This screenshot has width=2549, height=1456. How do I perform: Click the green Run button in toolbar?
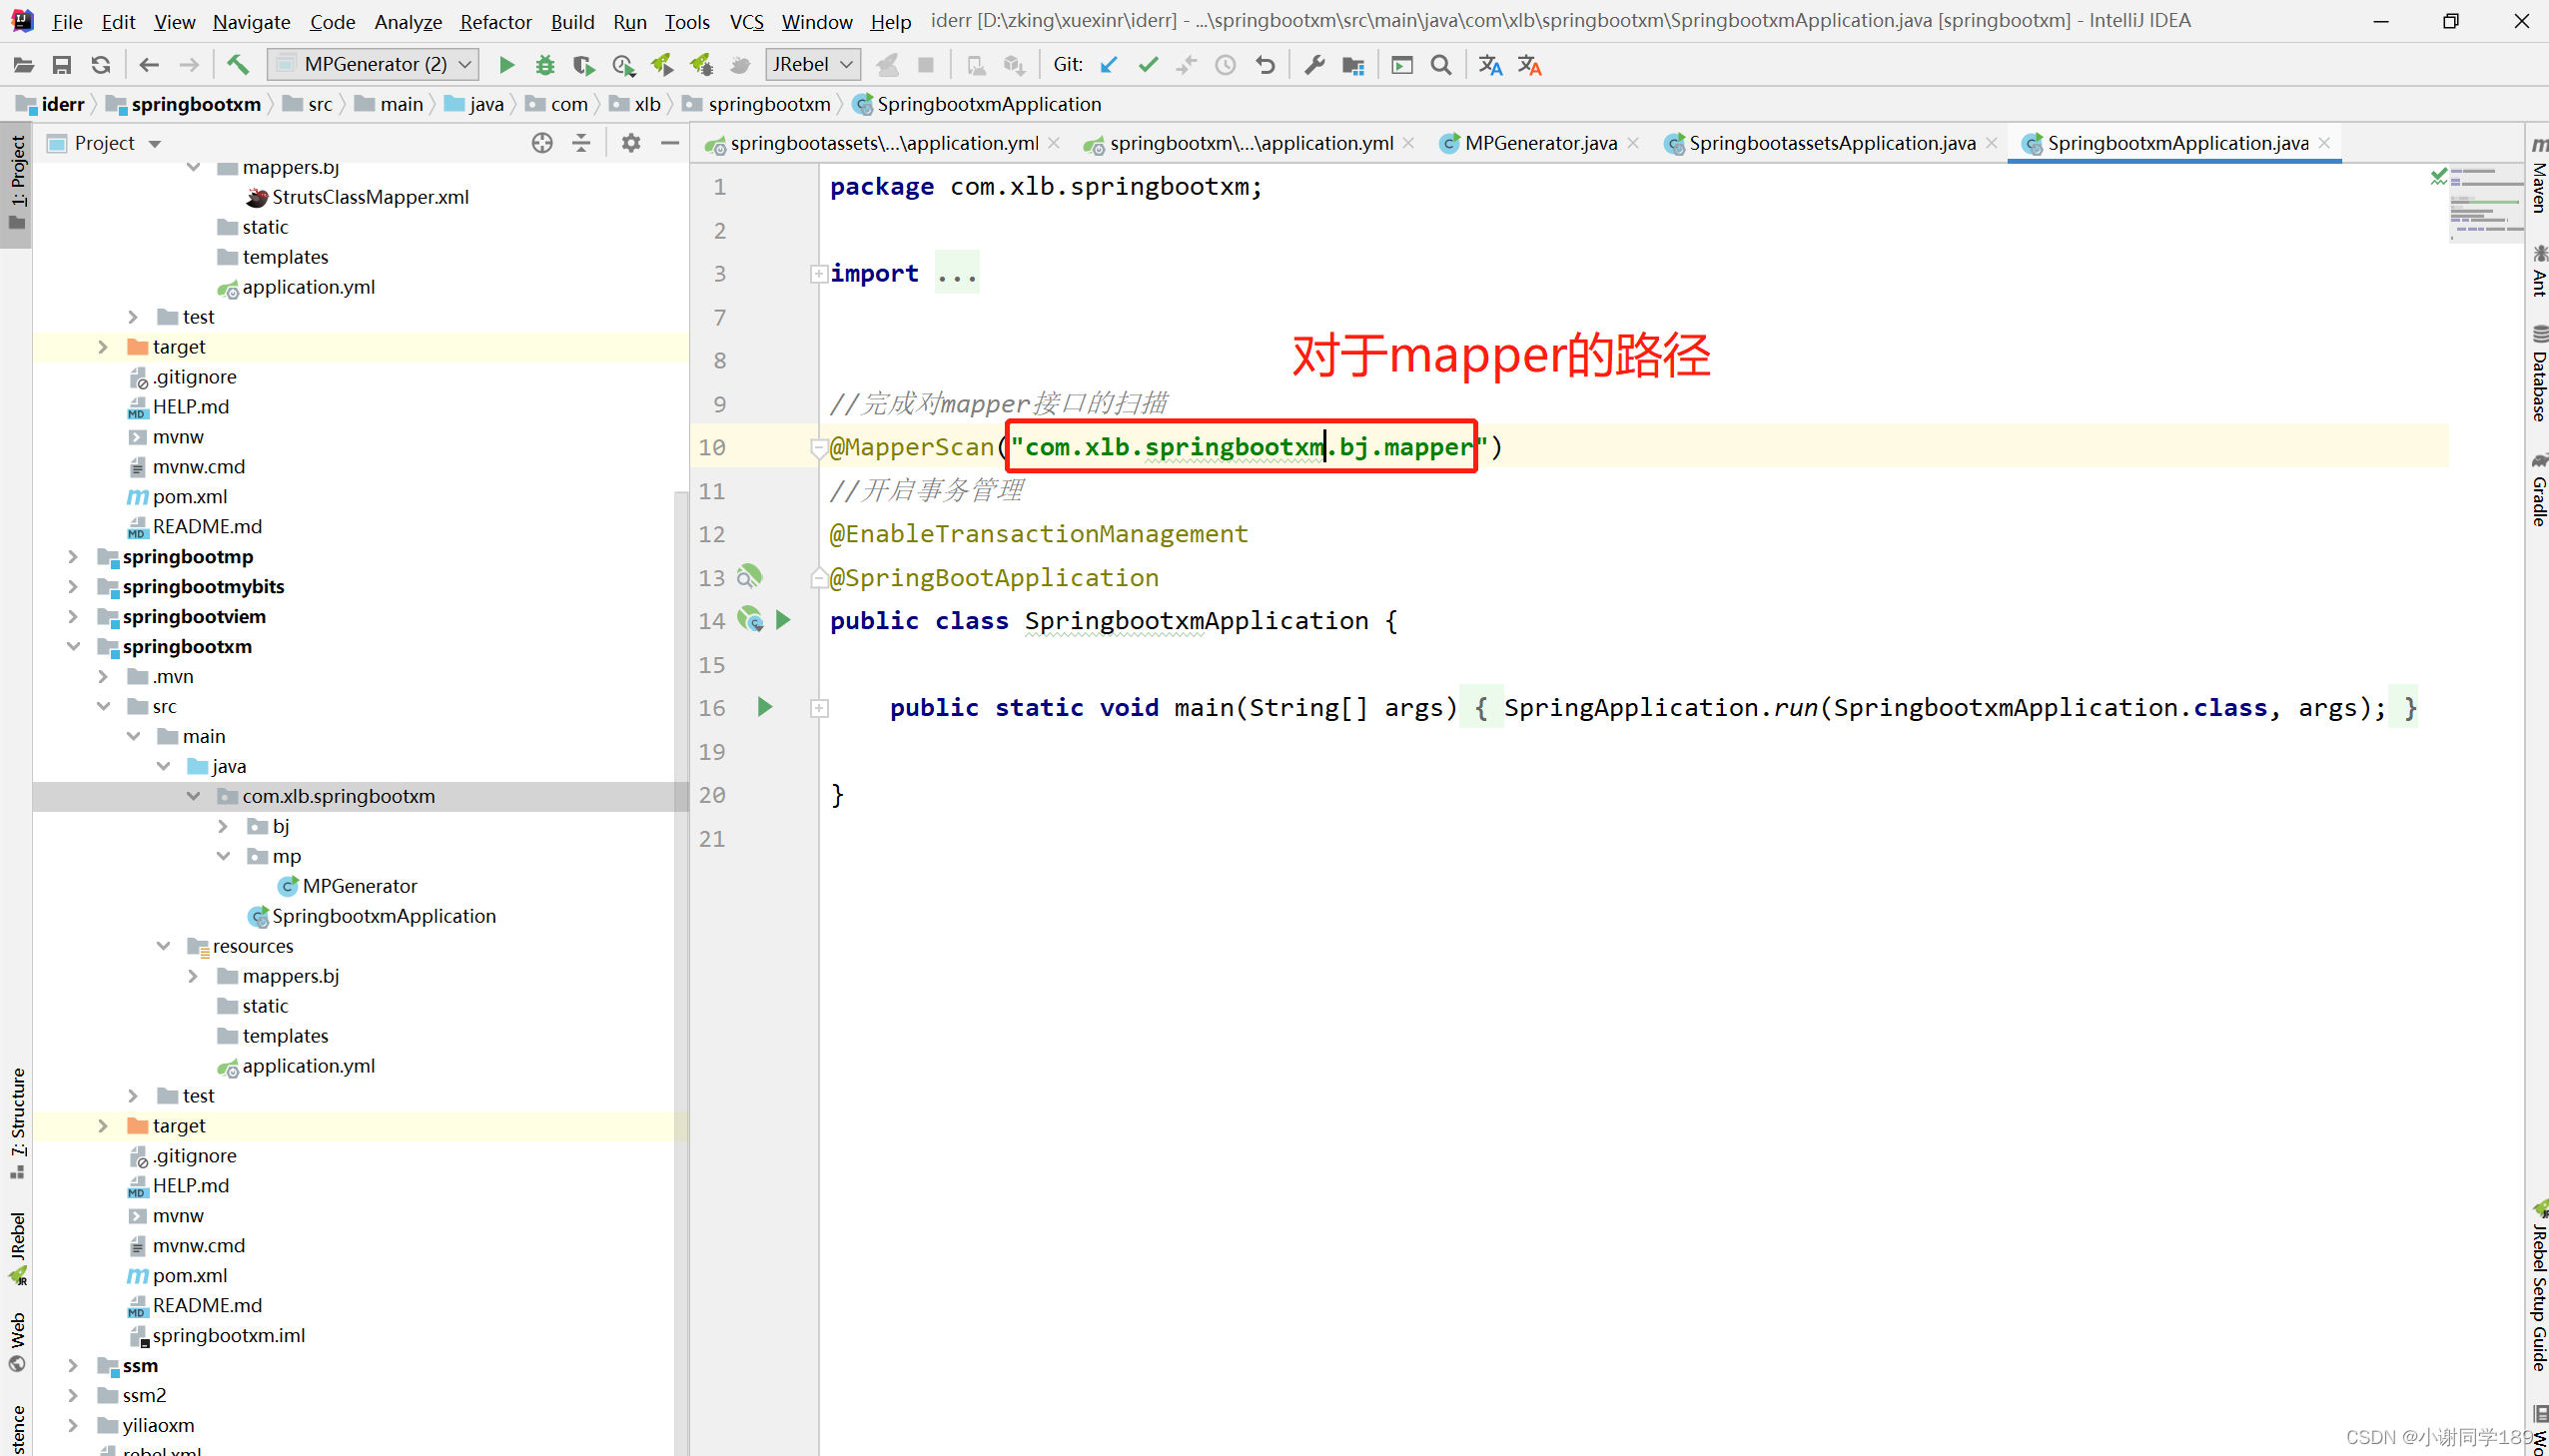[x=506, y=65]
